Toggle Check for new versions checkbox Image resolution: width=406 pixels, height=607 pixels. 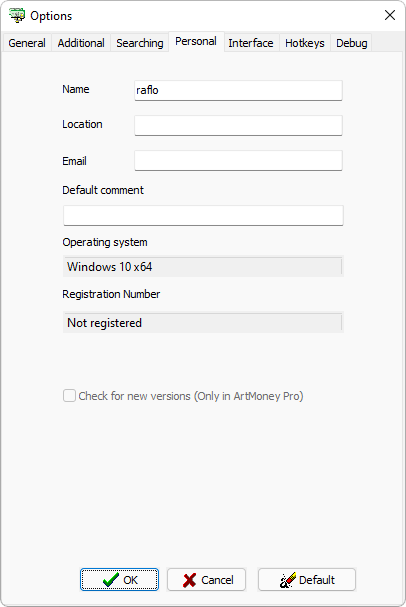coord(69,396)
